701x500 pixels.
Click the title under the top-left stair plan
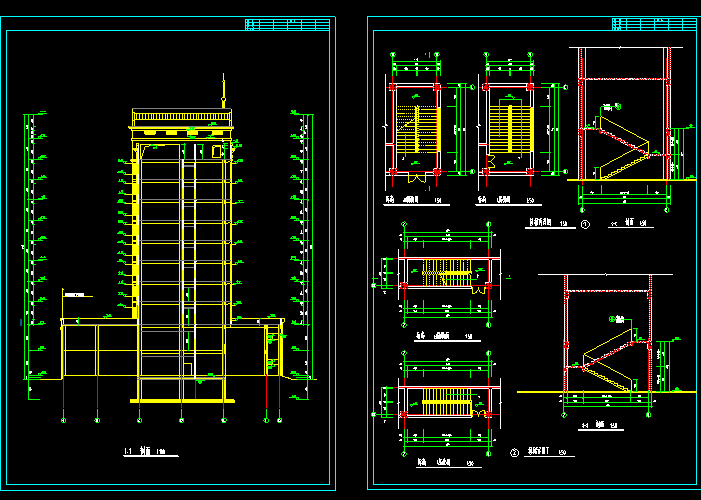click(416, 200)
